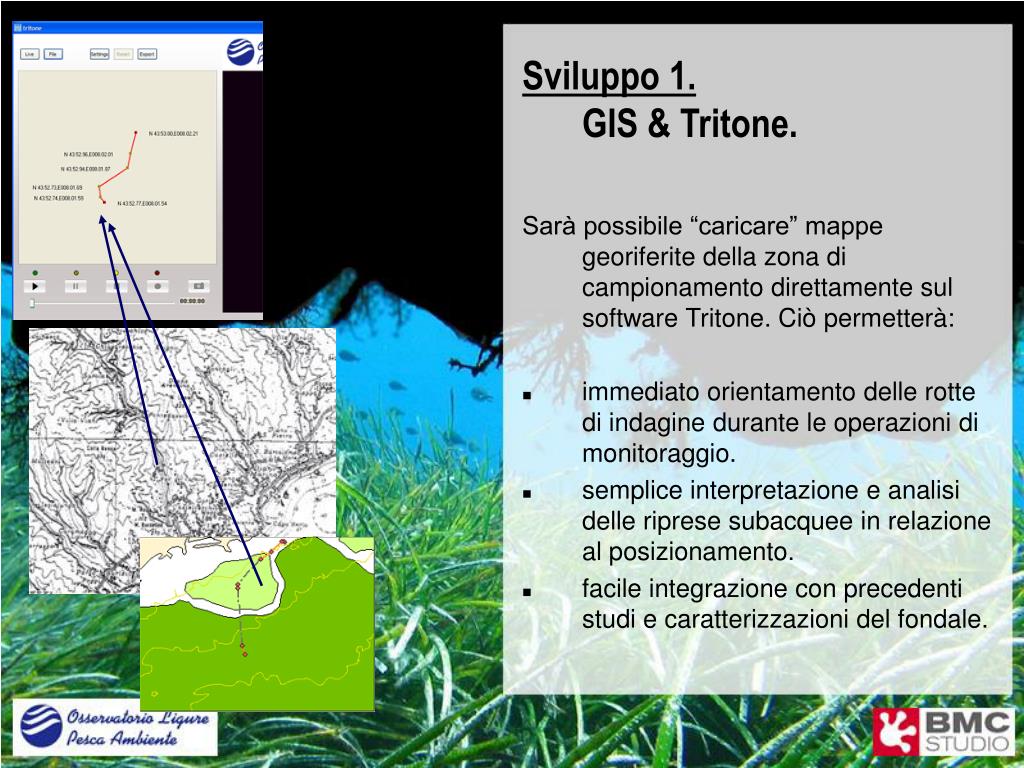The width and height of the screenshot is (1024, 768).
Task: Click the top red waypoint dot on track
Action: click(136, 132)
